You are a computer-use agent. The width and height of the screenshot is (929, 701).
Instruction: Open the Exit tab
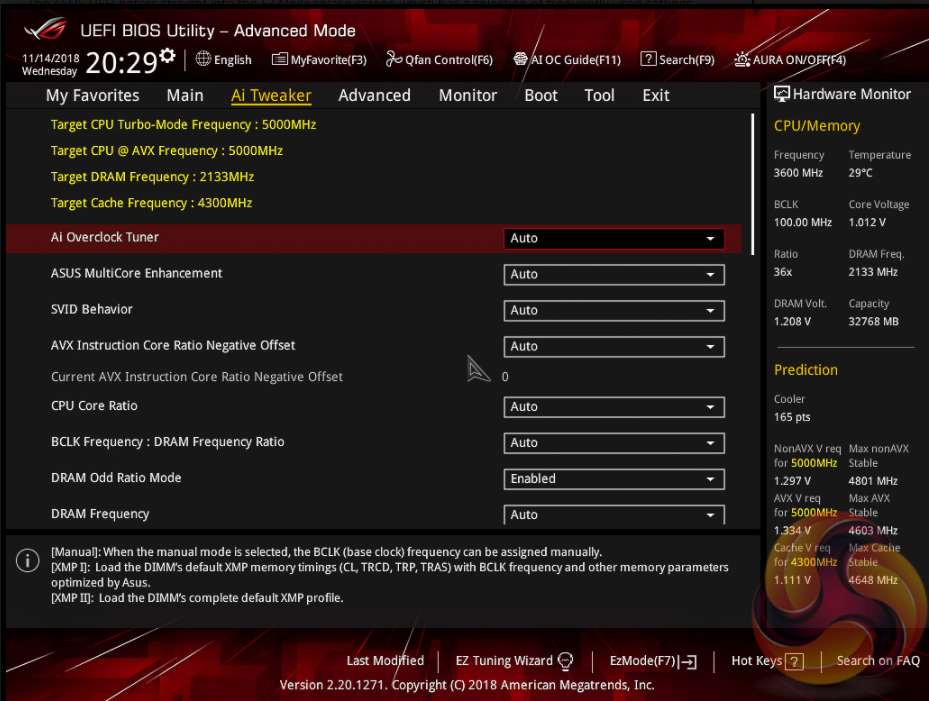pyautogui.click(x=656, y=95)
